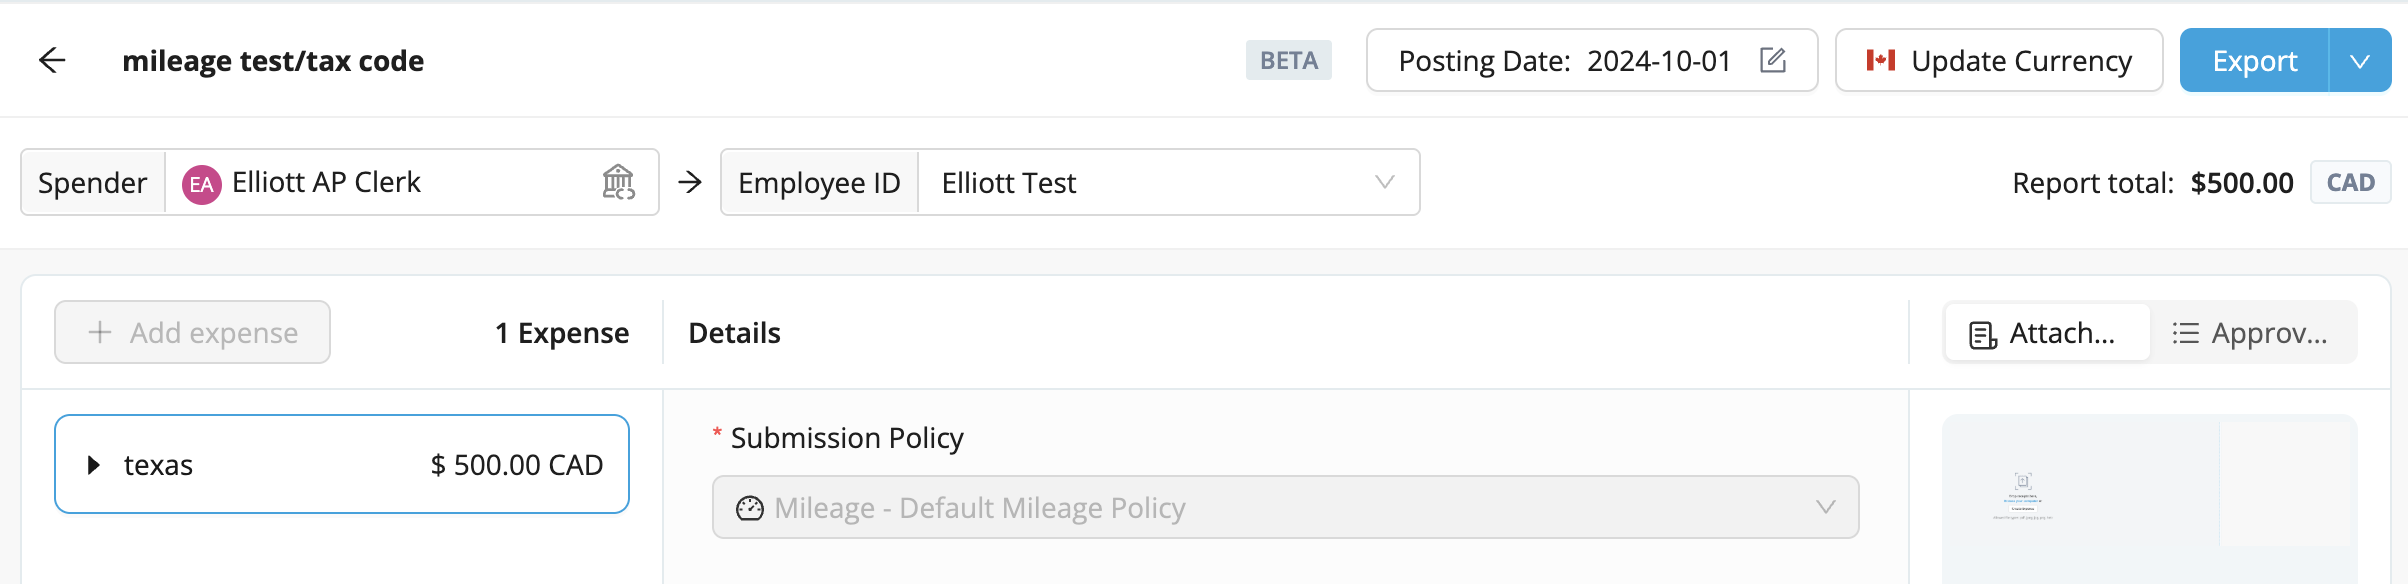This screenshot has width=2408, height=584.
Task: Switch to the Approvals tab
Action: click(2251, 333)
